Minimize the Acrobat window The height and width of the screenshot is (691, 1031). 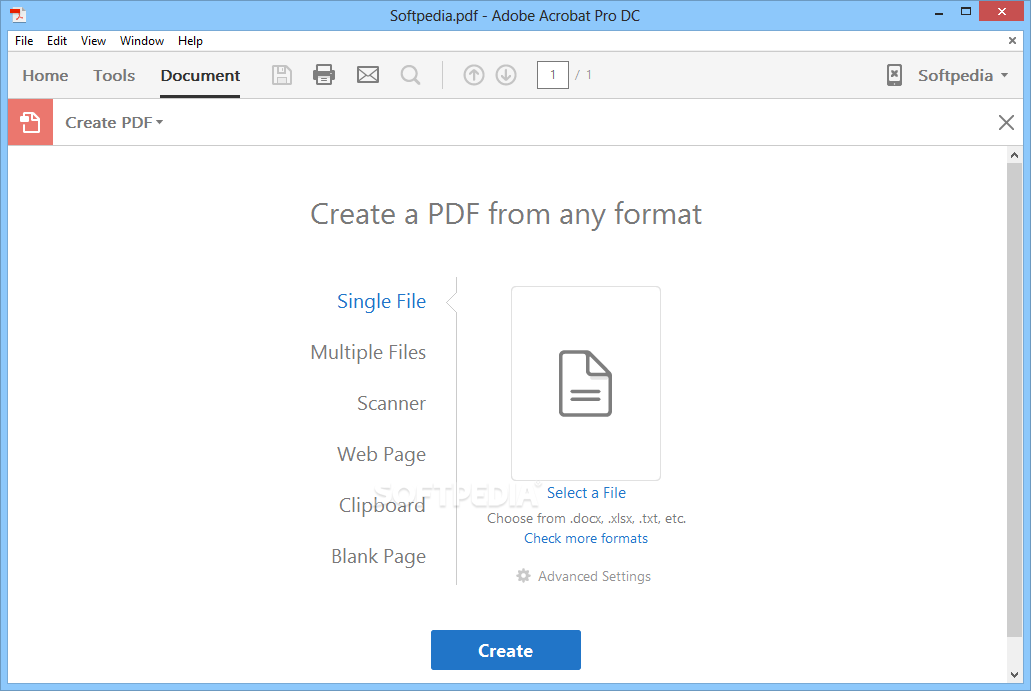click(939, 12)
